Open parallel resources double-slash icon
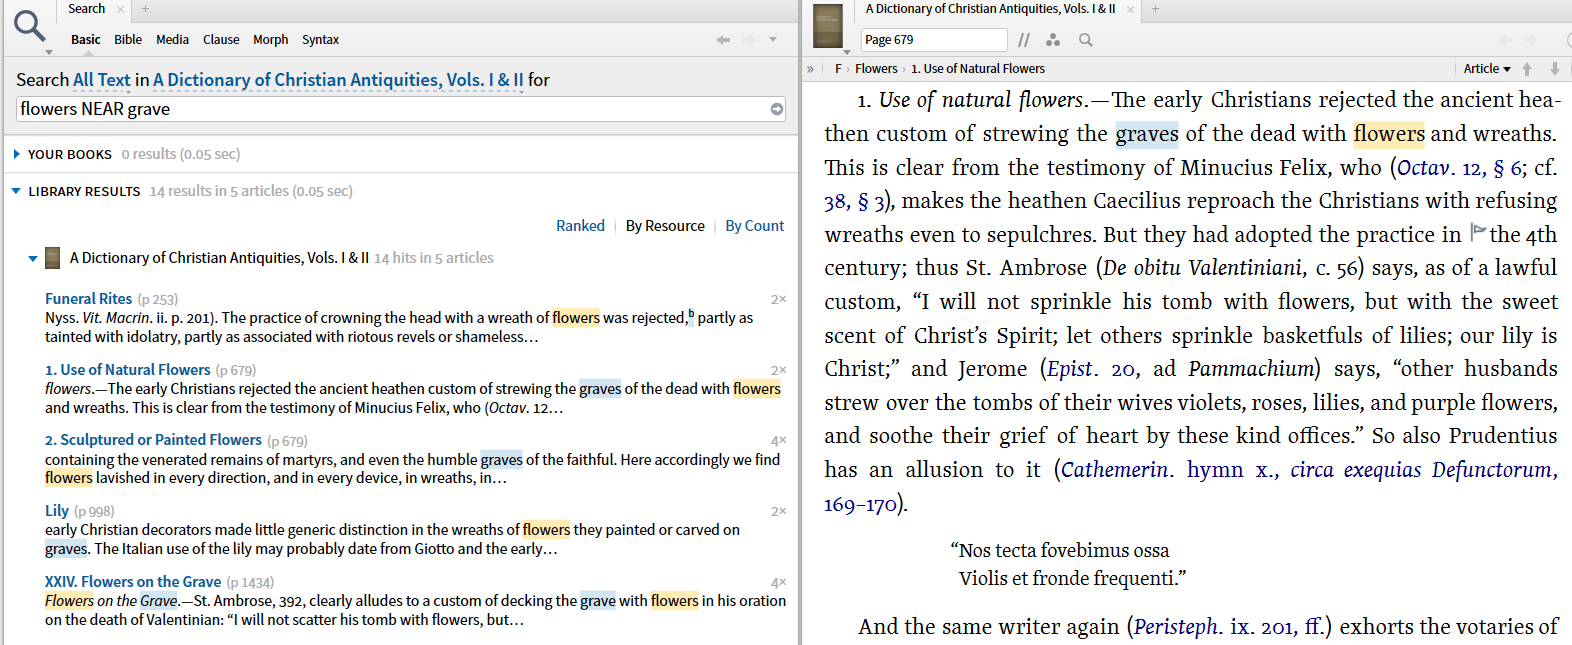The width and height of the screenshot is (1572, 645). [1024, 40]
